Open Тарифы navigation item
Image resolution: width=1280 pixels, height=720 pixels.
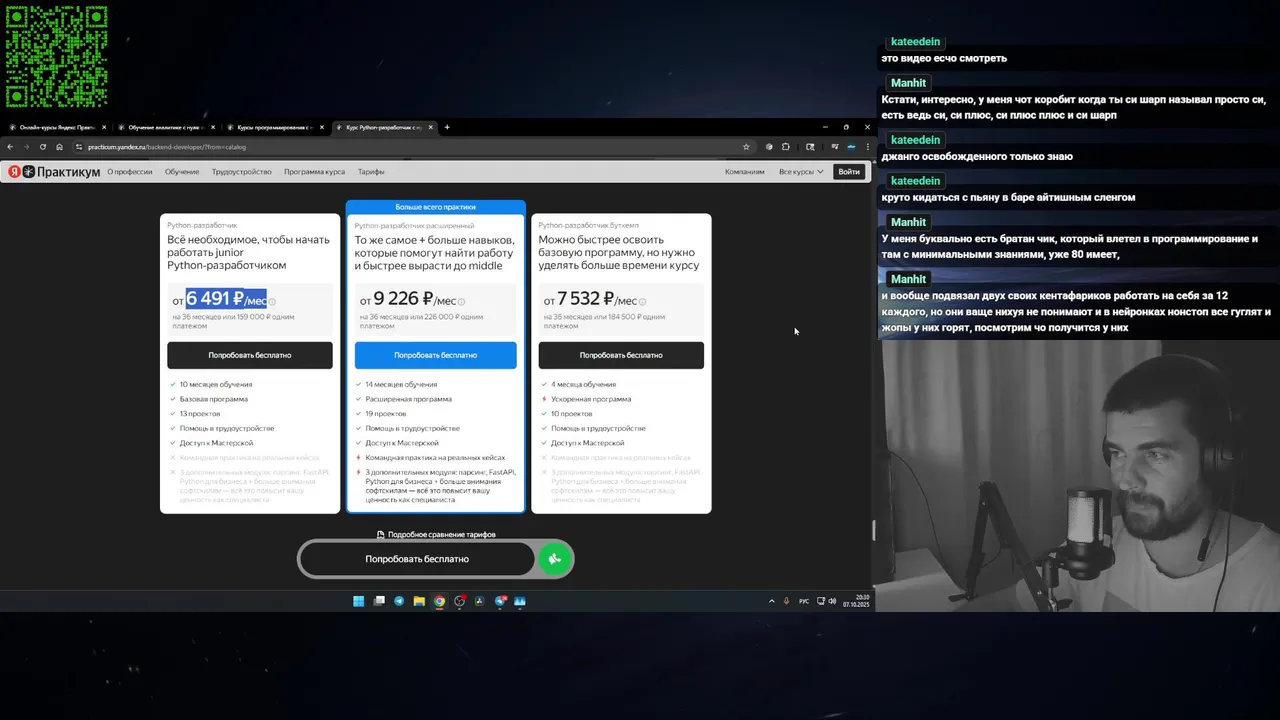[371, 172]
